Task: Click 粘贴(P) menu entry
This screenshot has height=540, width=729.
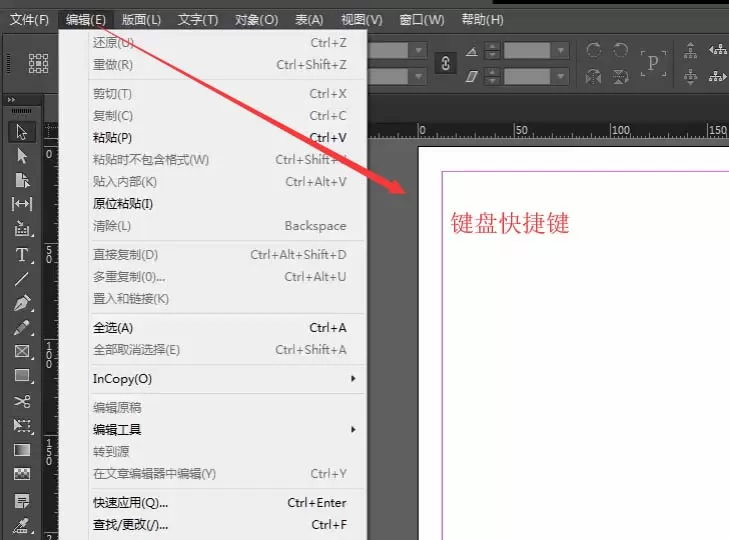Action: click(x=223, y=138)
